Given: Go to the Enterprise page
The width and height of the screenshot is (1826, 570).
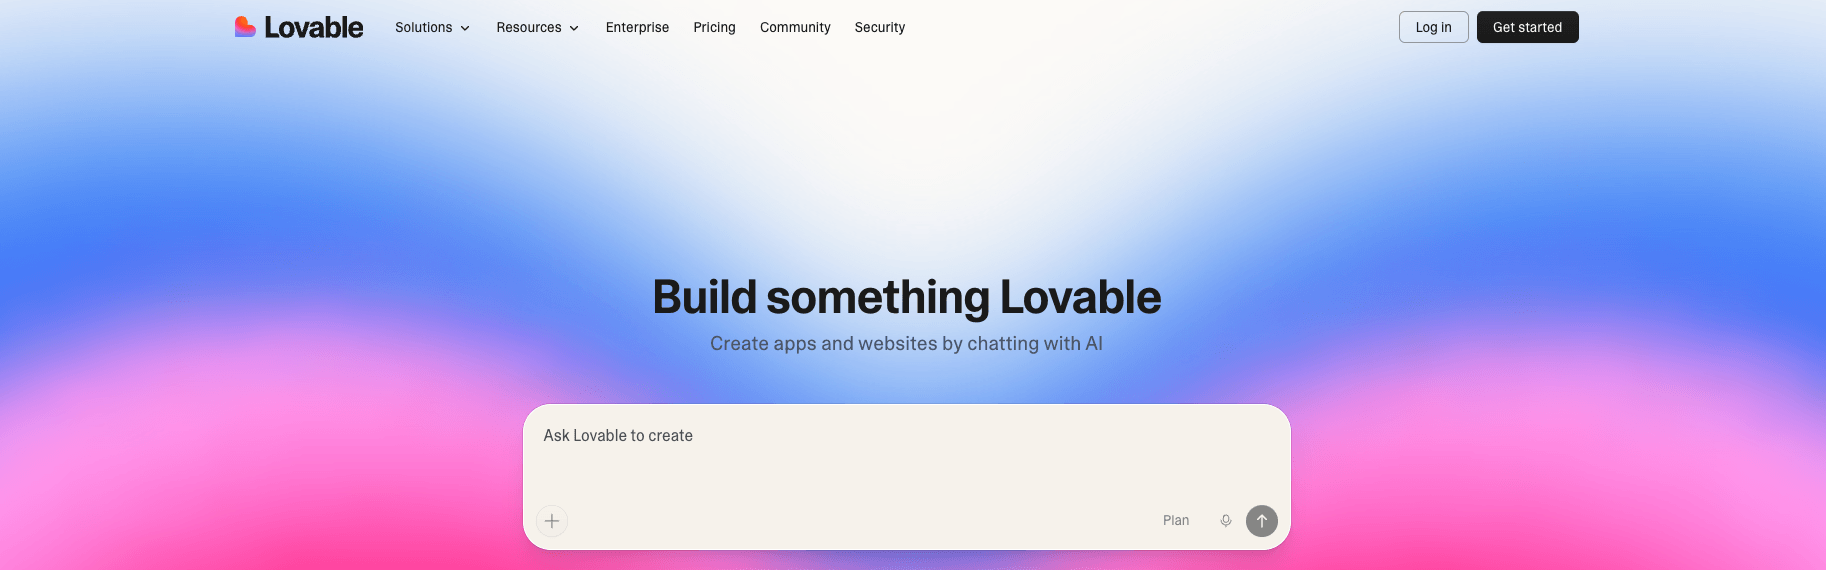Looking at the screenshot, I should coord(637,28).
